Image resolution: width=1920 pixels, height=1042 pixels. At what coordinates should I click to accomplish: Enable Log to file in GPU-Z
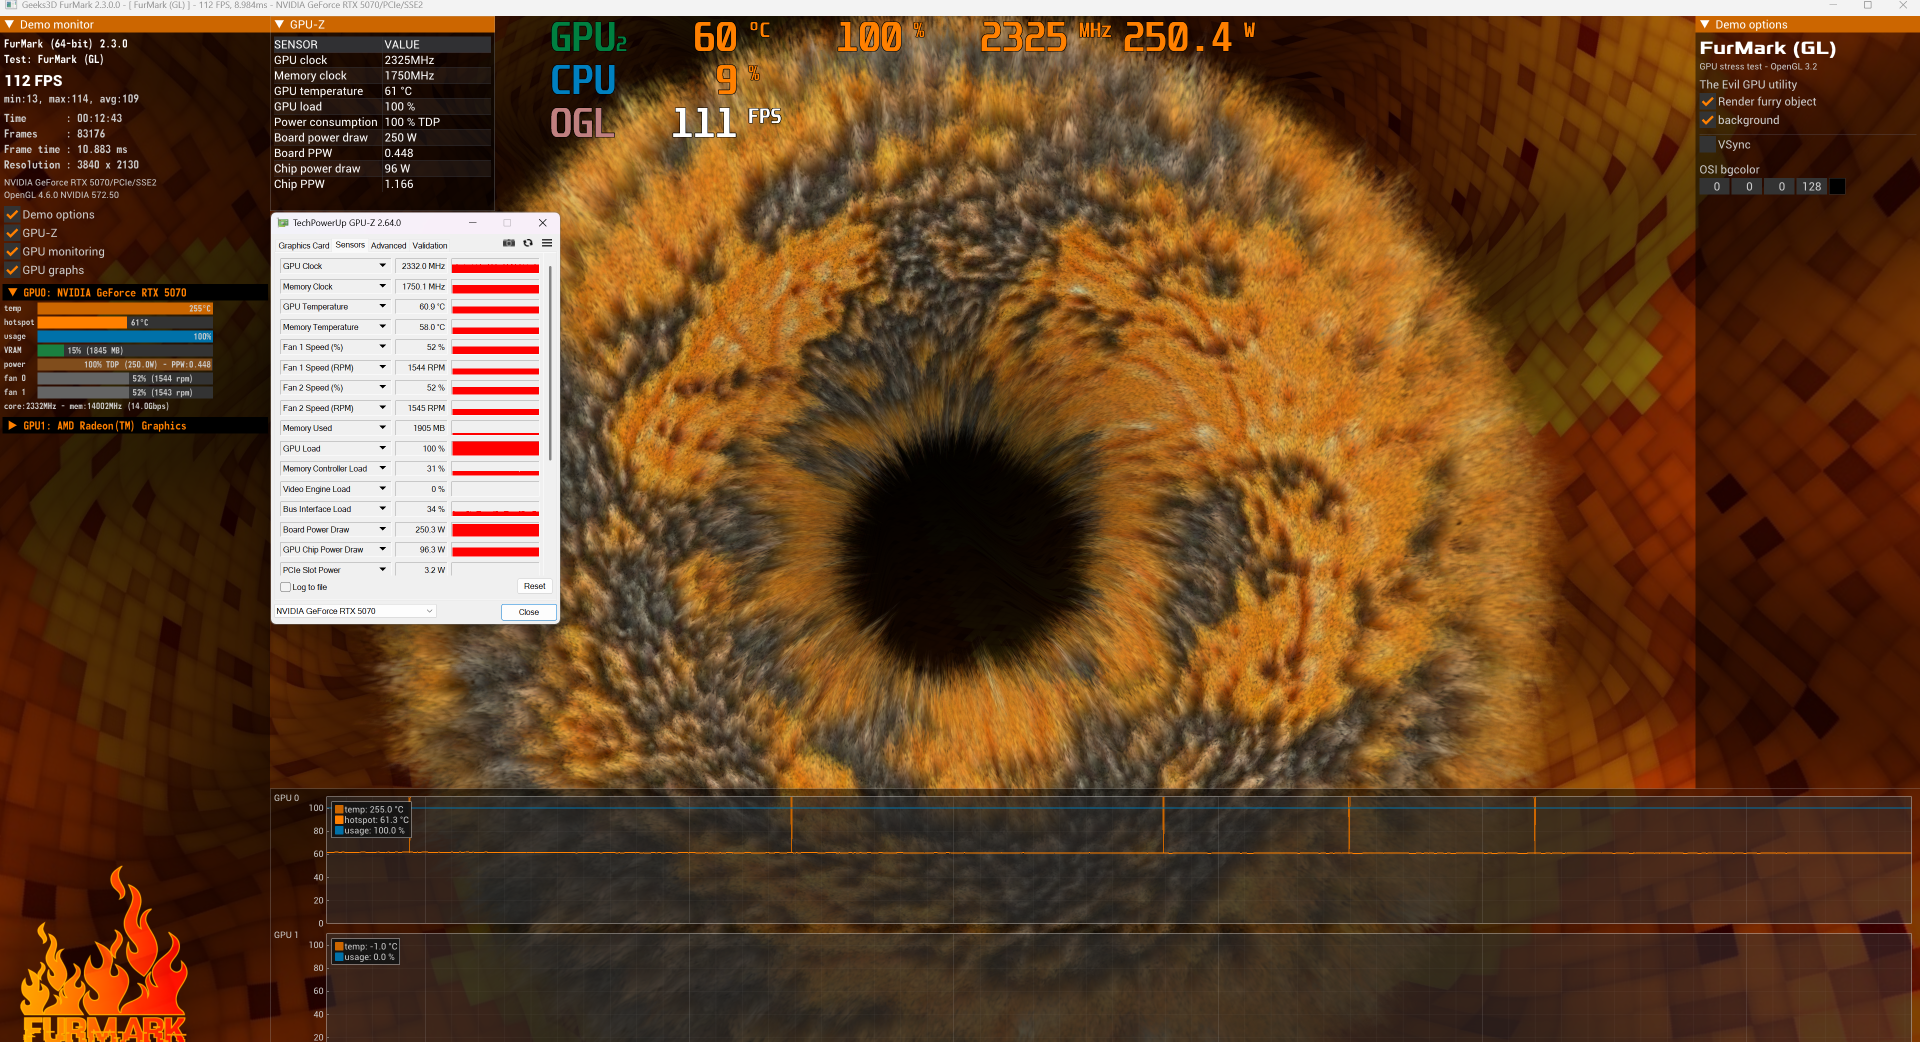click(x=286, y=587)
